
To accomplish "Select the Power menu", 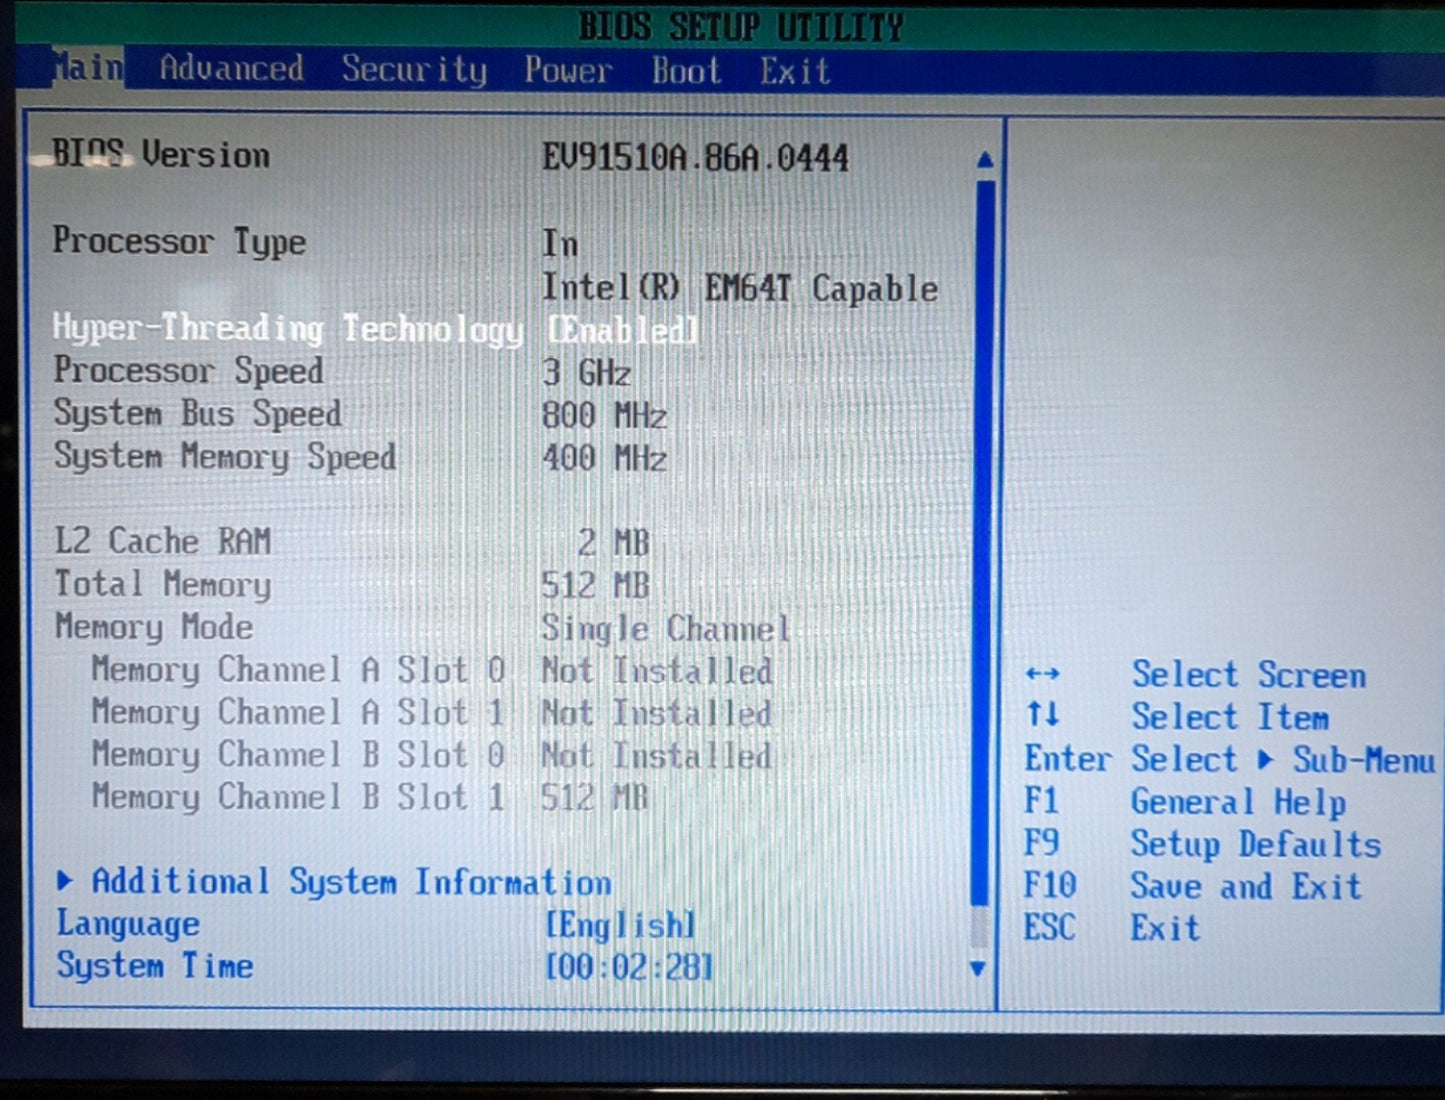I will (565, 68).
